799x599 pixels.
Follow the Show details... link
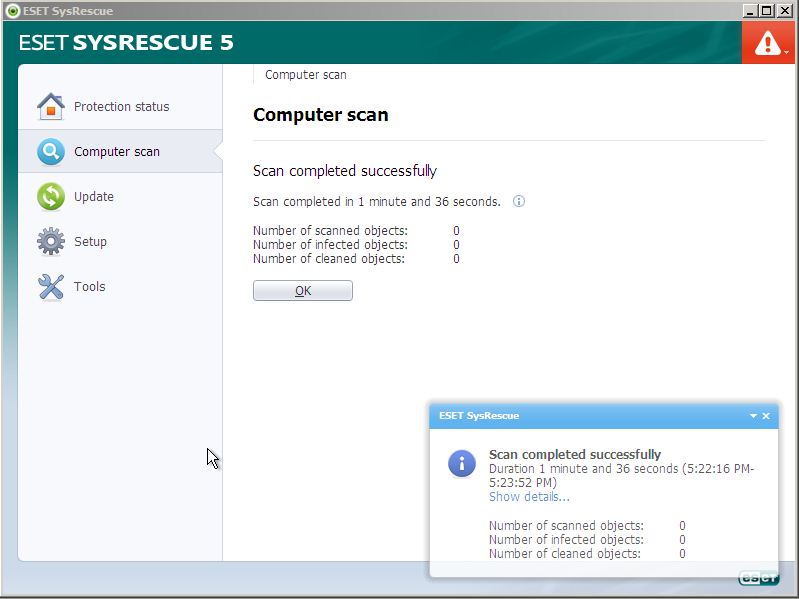529,497
